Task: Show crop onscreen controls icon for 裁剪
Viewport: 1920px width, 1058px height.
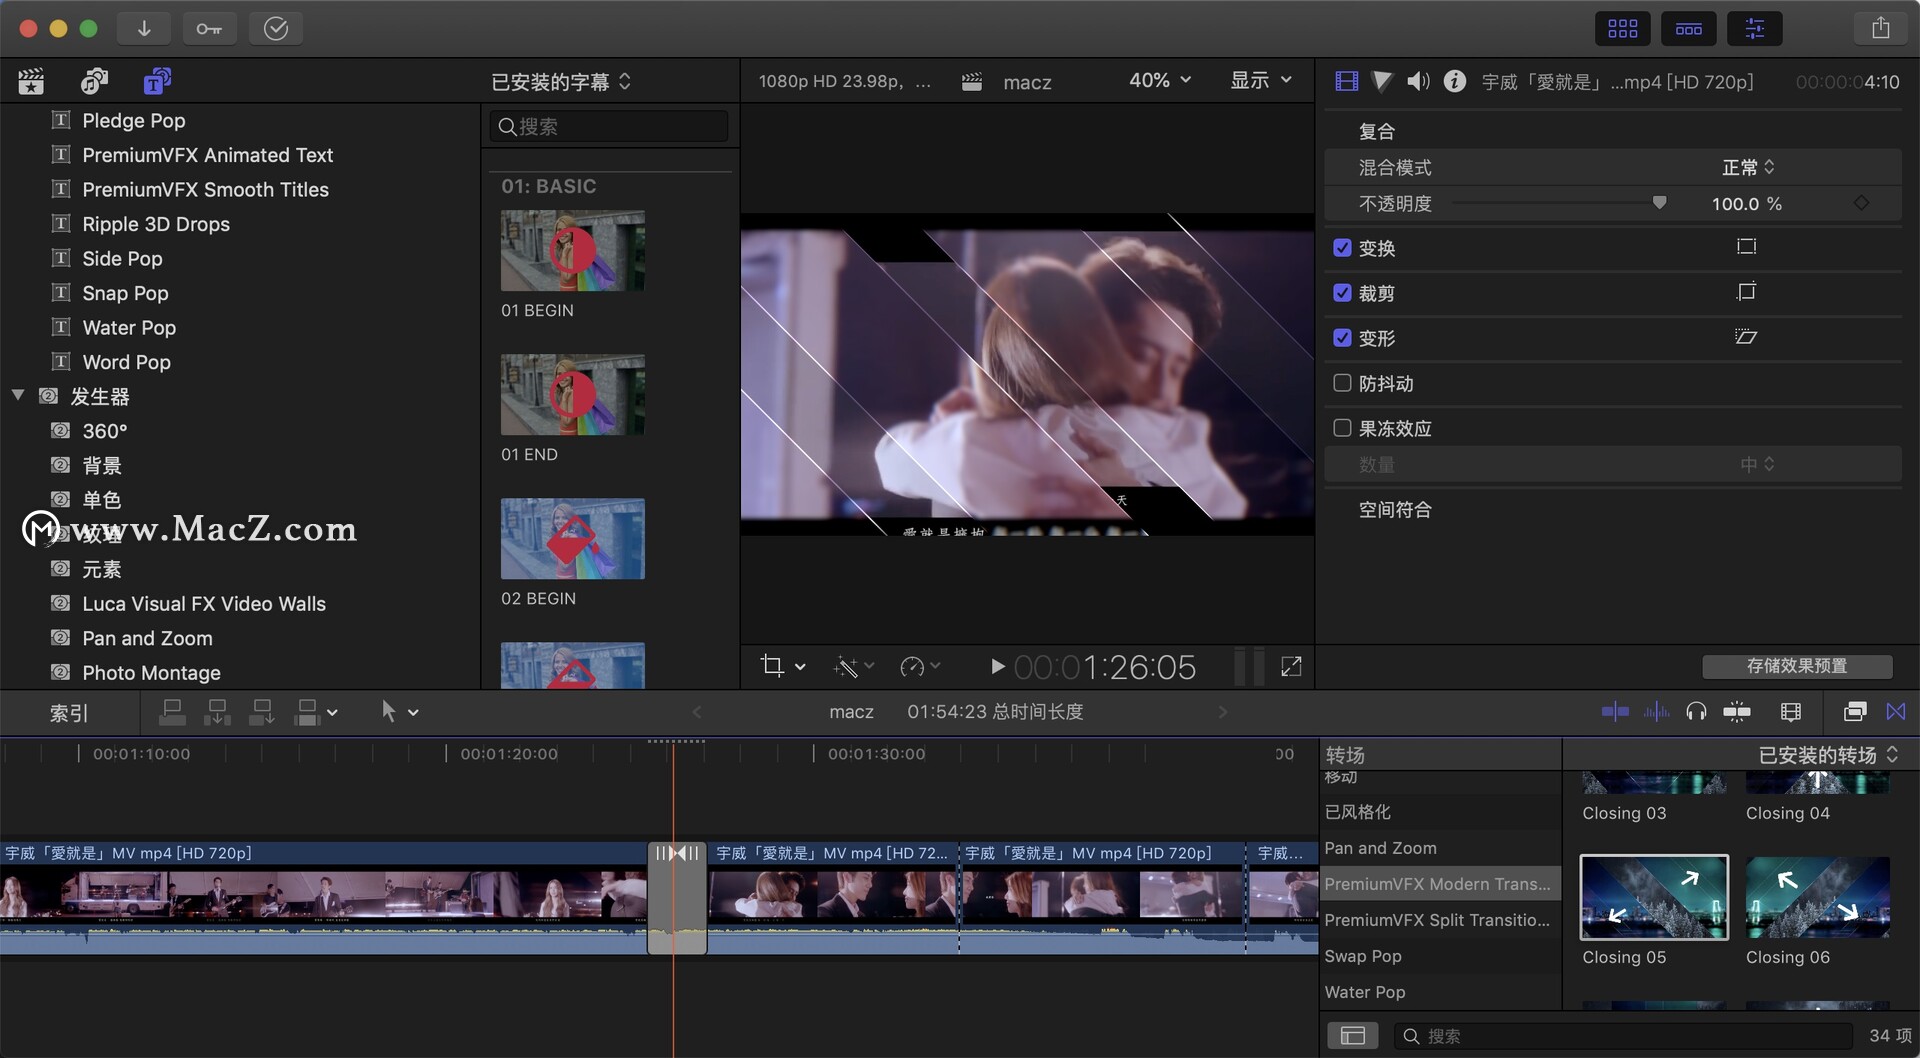Action: point(1746,292)
